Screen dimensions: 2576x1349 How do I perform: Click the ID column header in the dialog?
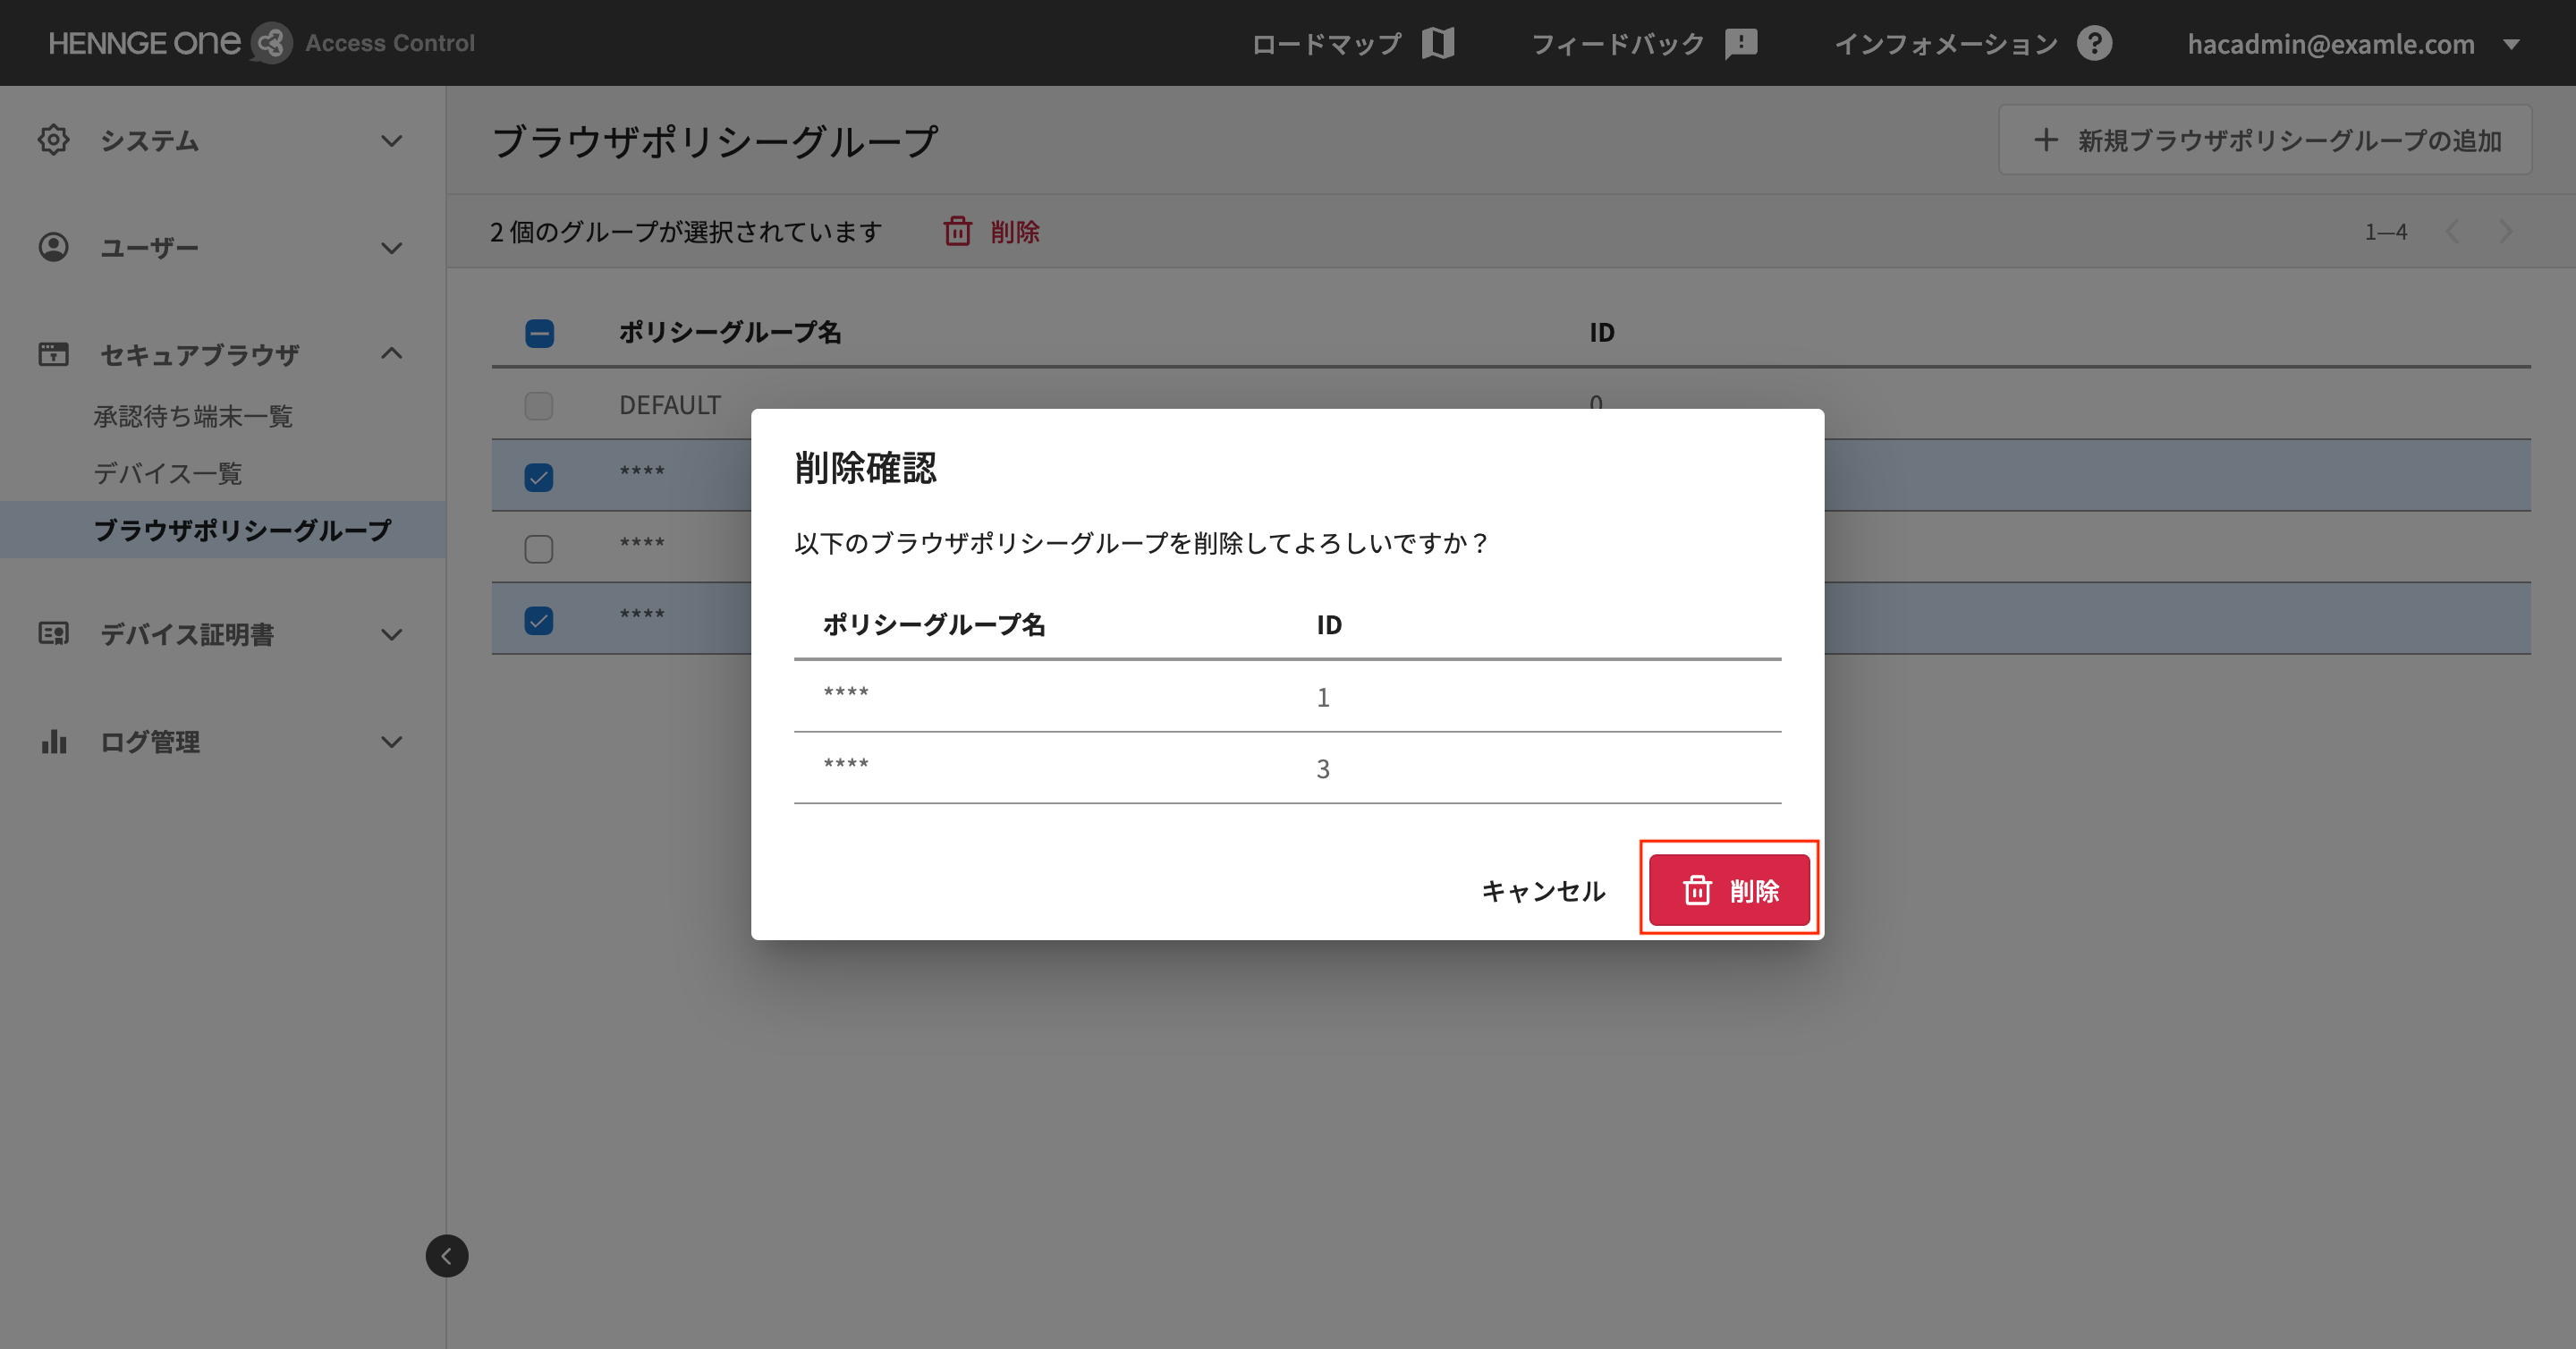click(1329, 625)
